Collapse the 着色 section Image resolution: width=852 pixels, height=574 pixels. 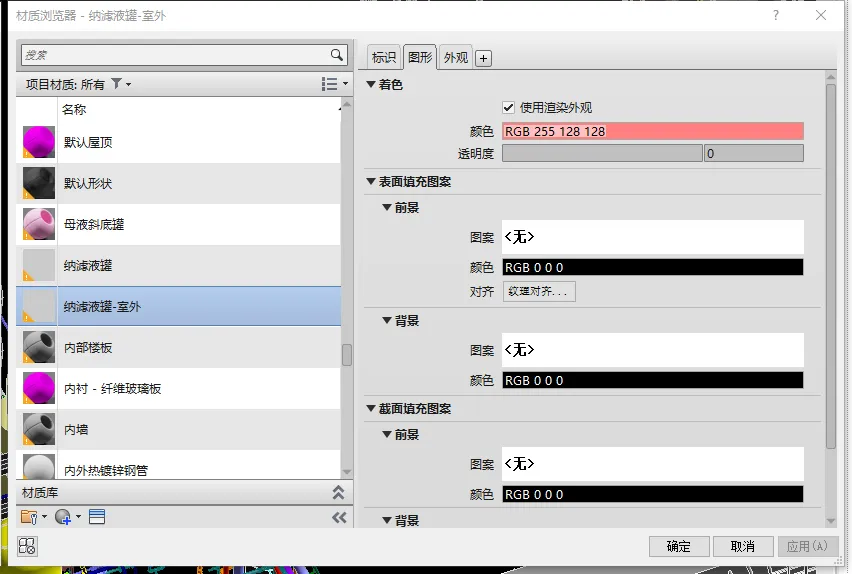[x=372, y=85]
